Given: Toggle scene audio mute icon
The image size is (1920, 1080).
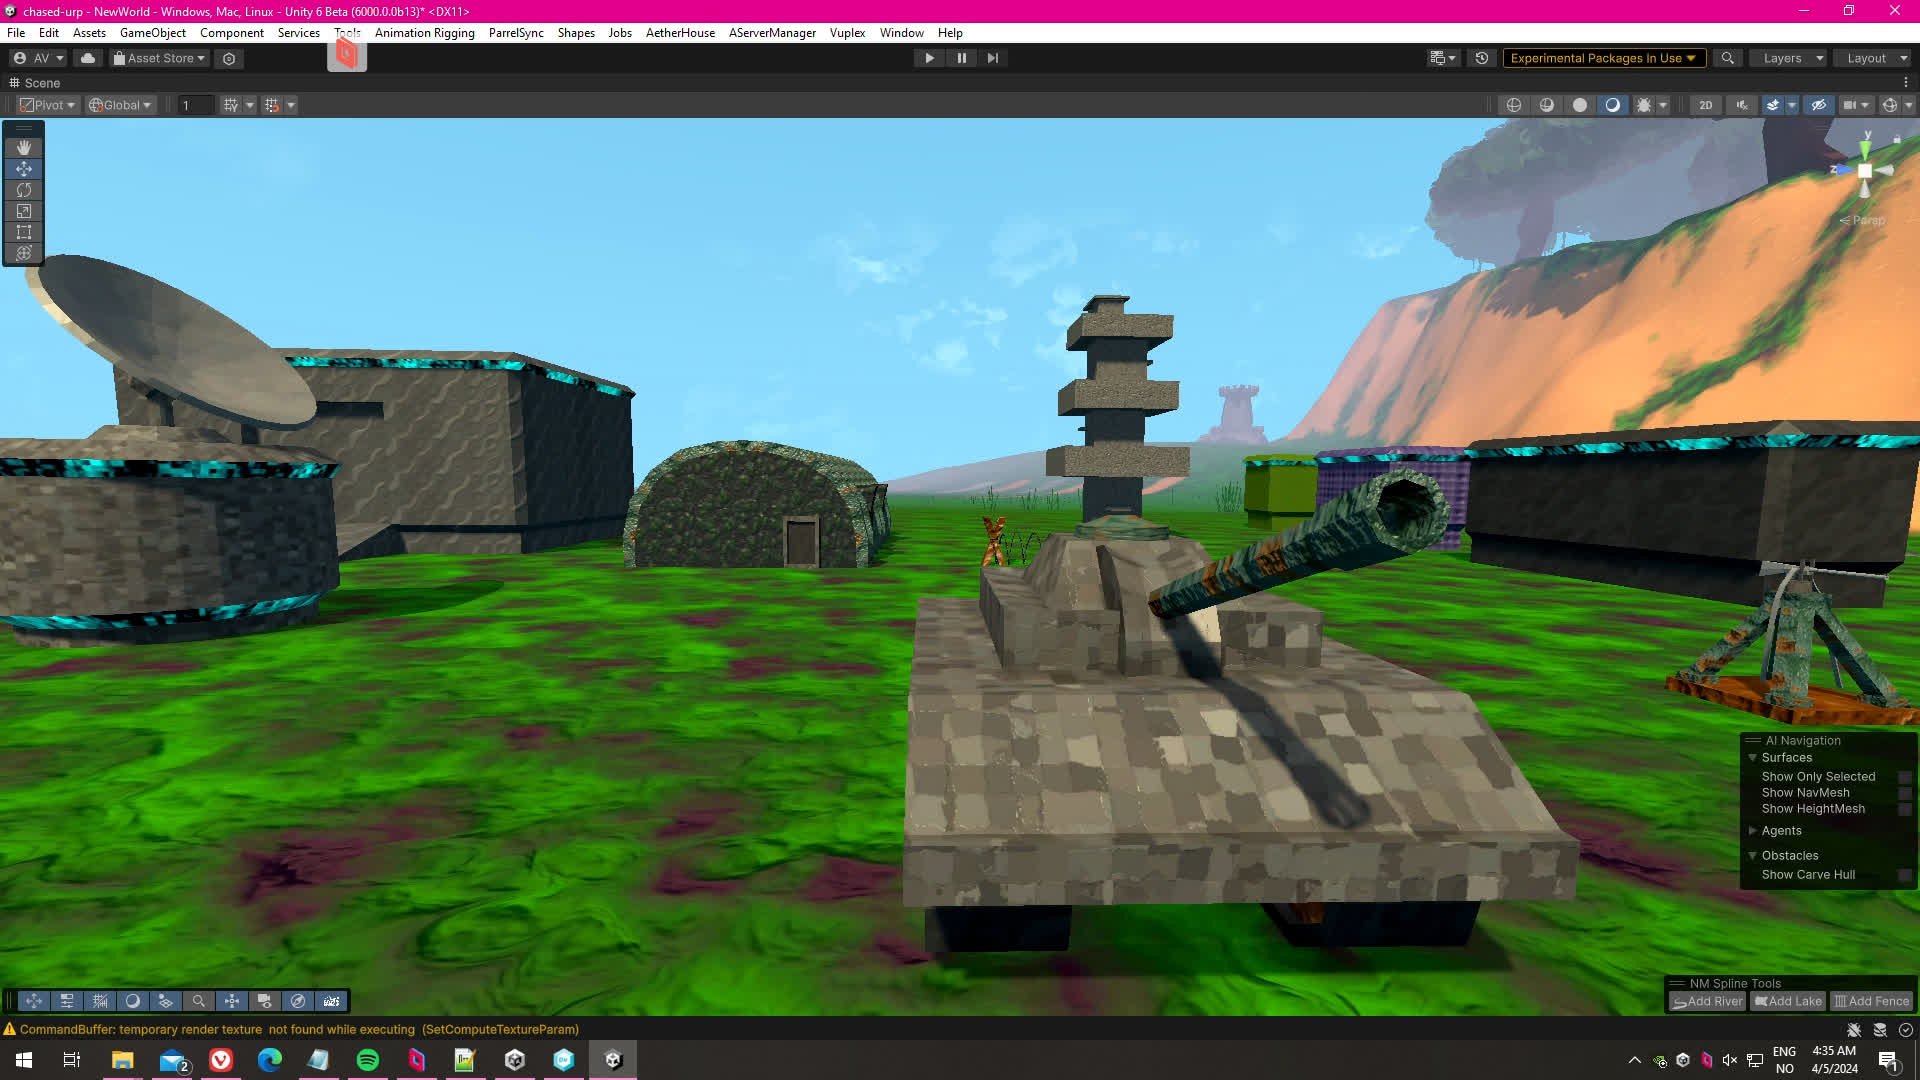Looking at the screenshot, I should point(1742,105).
